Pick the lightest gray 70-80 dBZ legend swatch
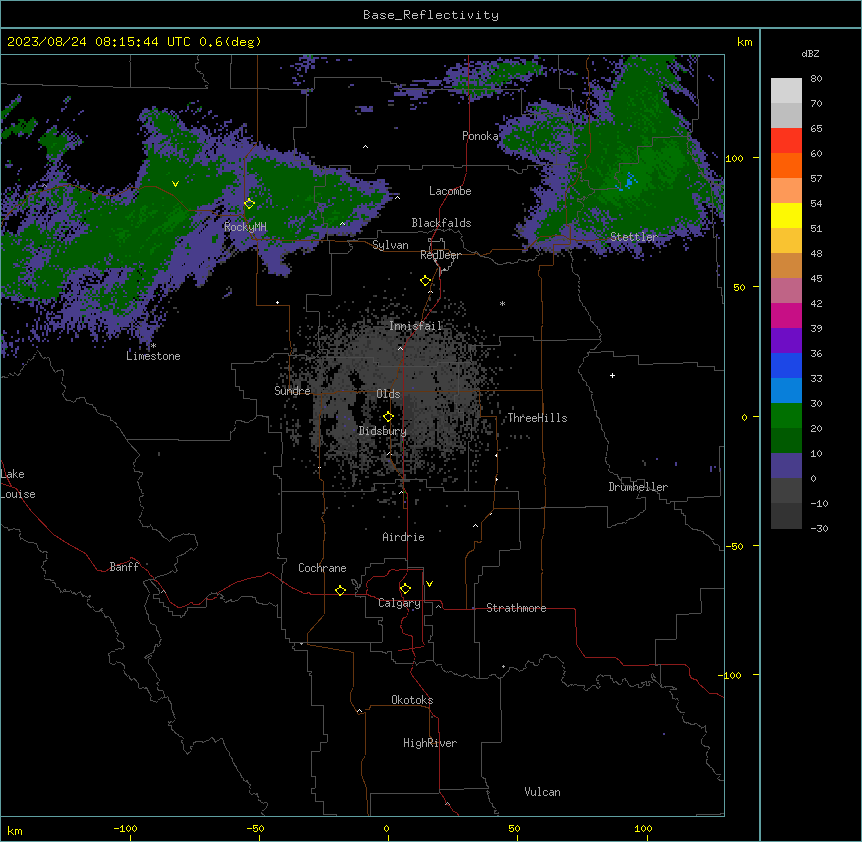The image size is (862, 842). [x=786, y=91]
